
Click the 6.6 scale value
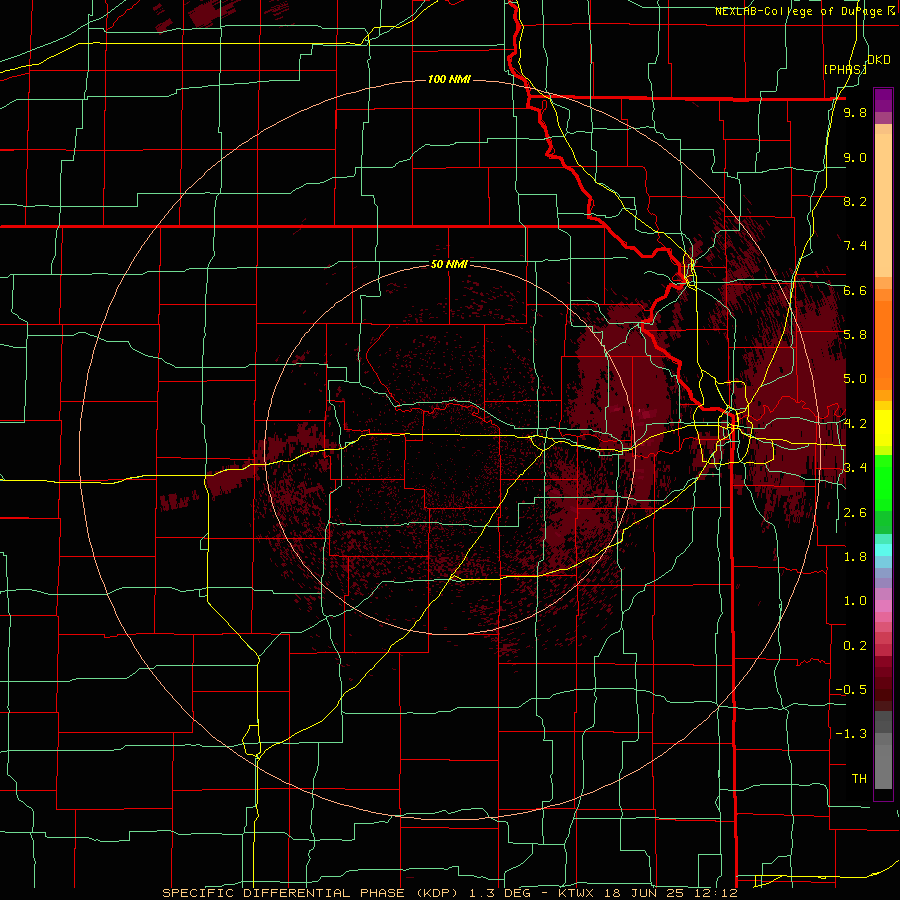click(x=855, y=290)
